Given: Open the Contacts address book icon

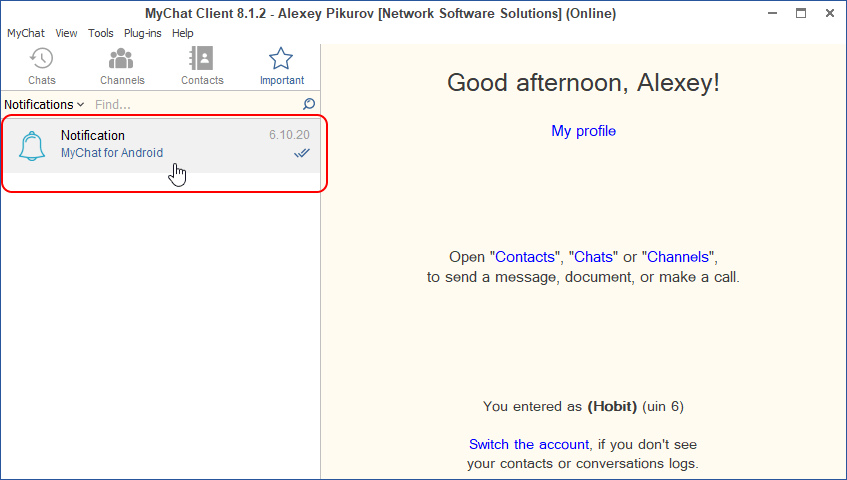Looking at the screenshot, I should pyautogui.click(x=202, y=59).
